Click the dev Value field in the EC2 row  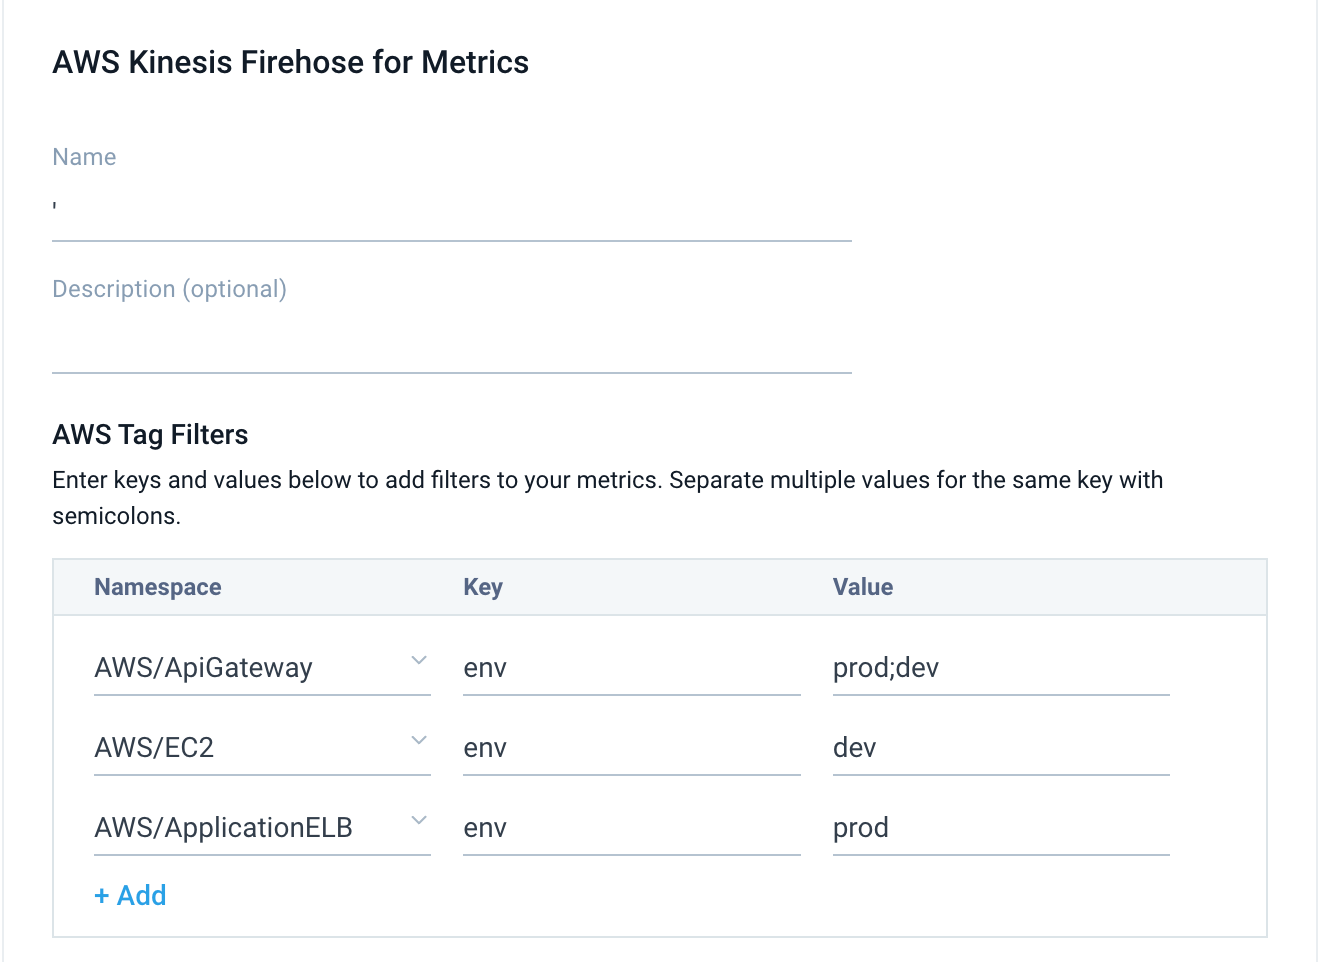tap(1000, 747)
